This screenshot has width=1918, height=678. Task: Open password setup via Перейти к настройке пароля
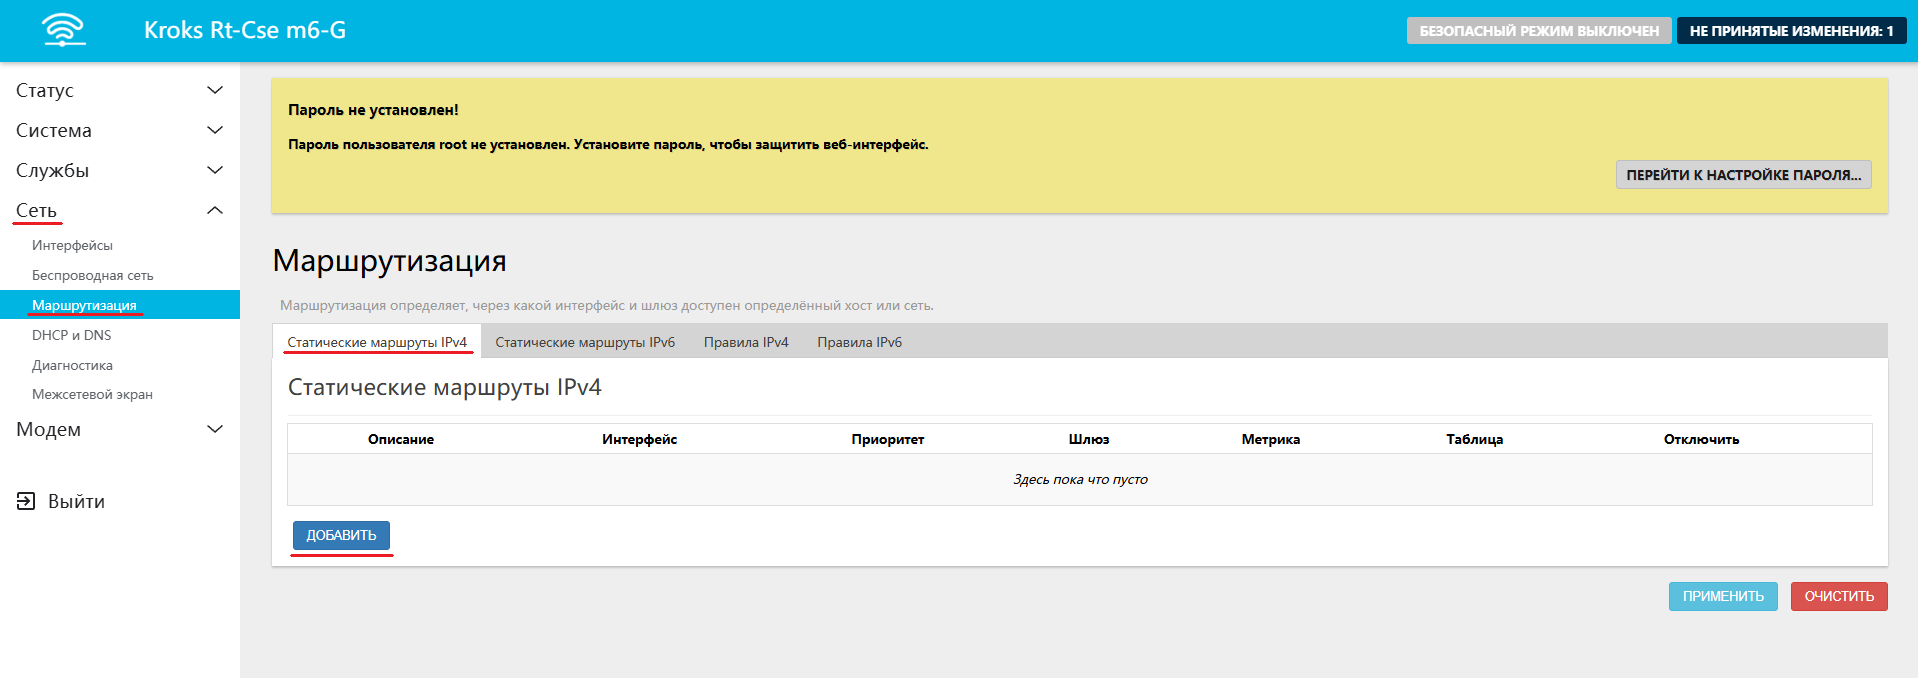pyautogui.click(x=1743, y=175)
